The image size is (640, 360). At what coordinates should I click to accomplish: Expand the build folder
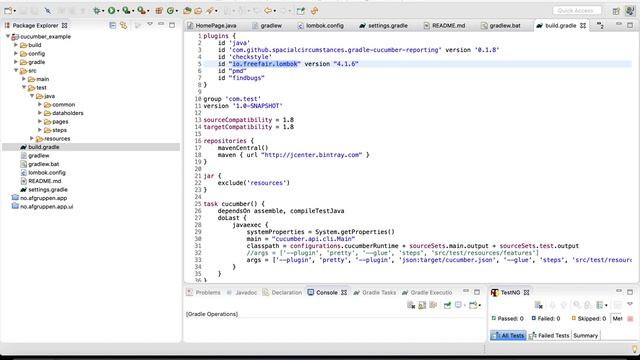[16, 45]
